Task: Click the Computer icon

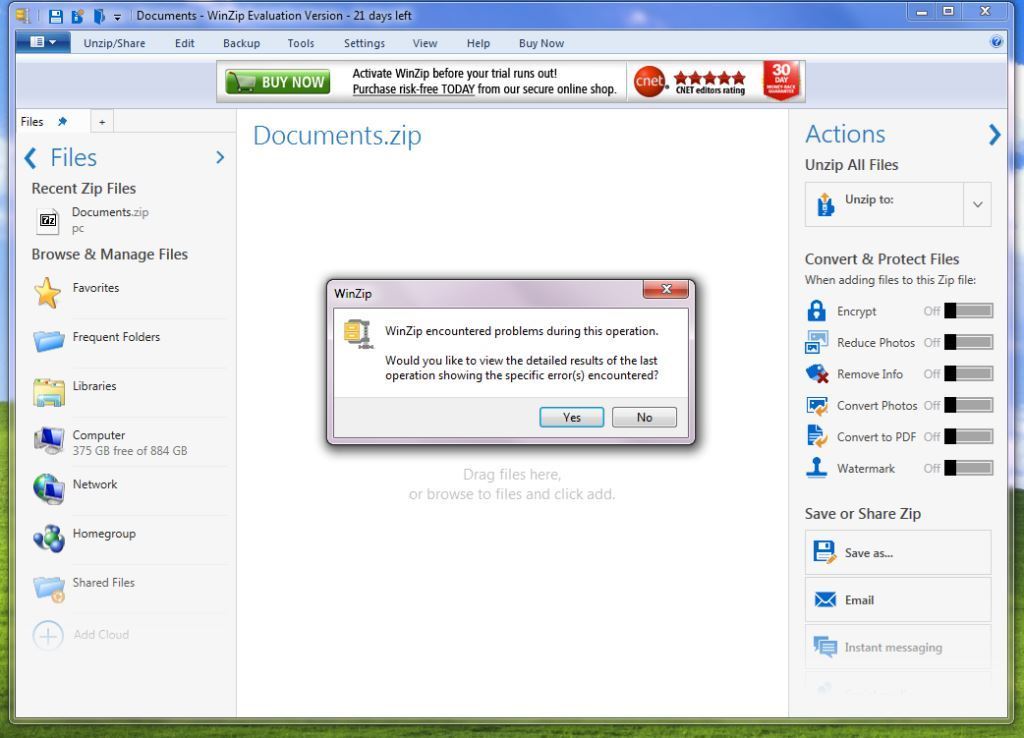Action: [49, 441]
